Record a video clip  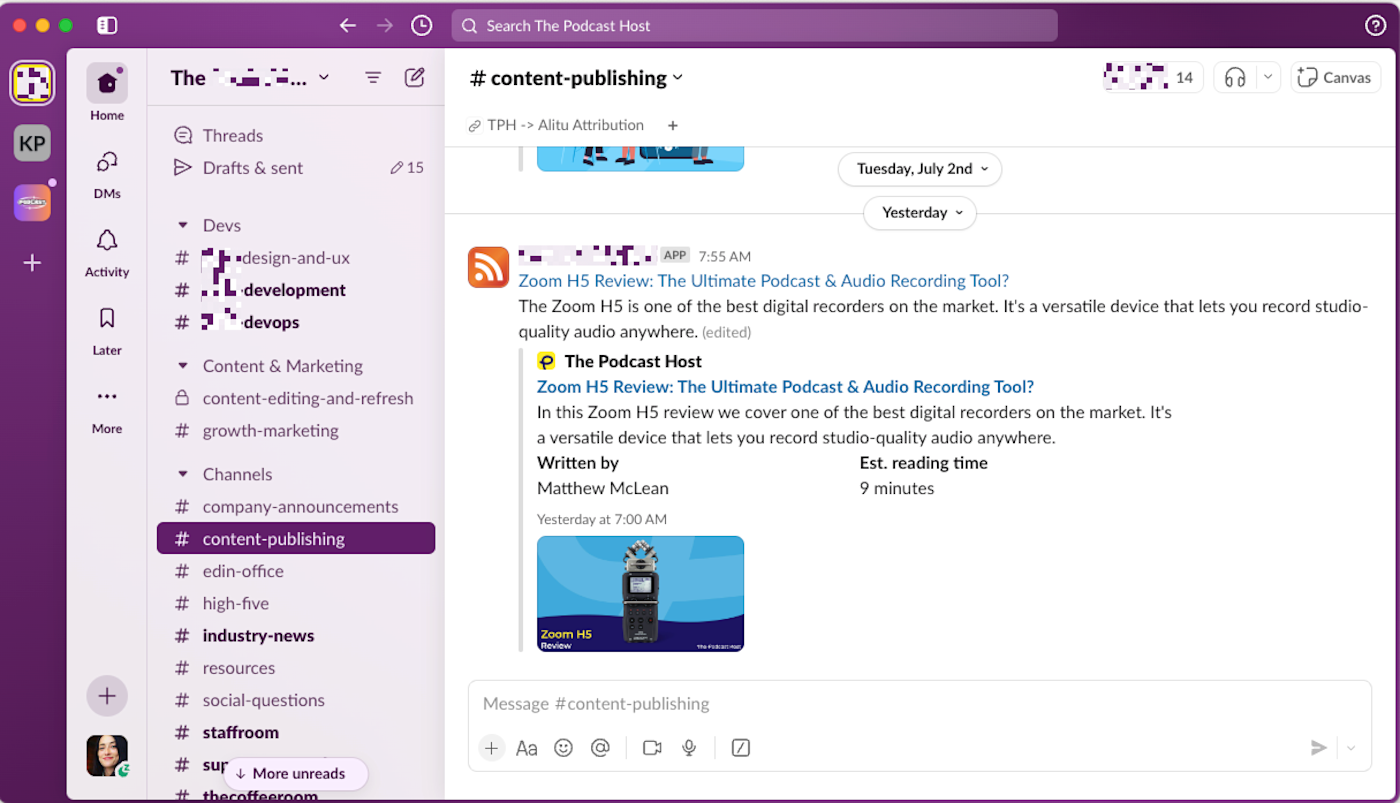(652, 748)
